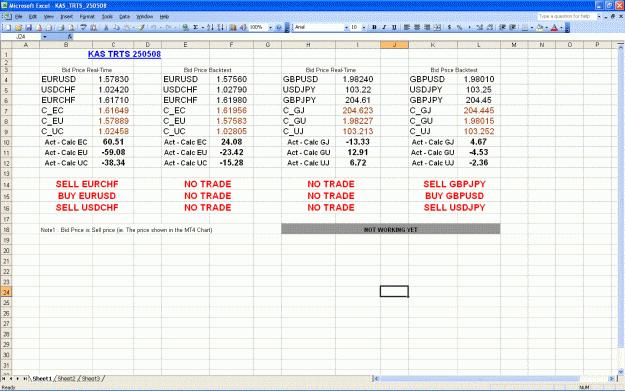The image size is (625, 391).
Task: Open the font size 10 dropdown
Action: (364, 27)
